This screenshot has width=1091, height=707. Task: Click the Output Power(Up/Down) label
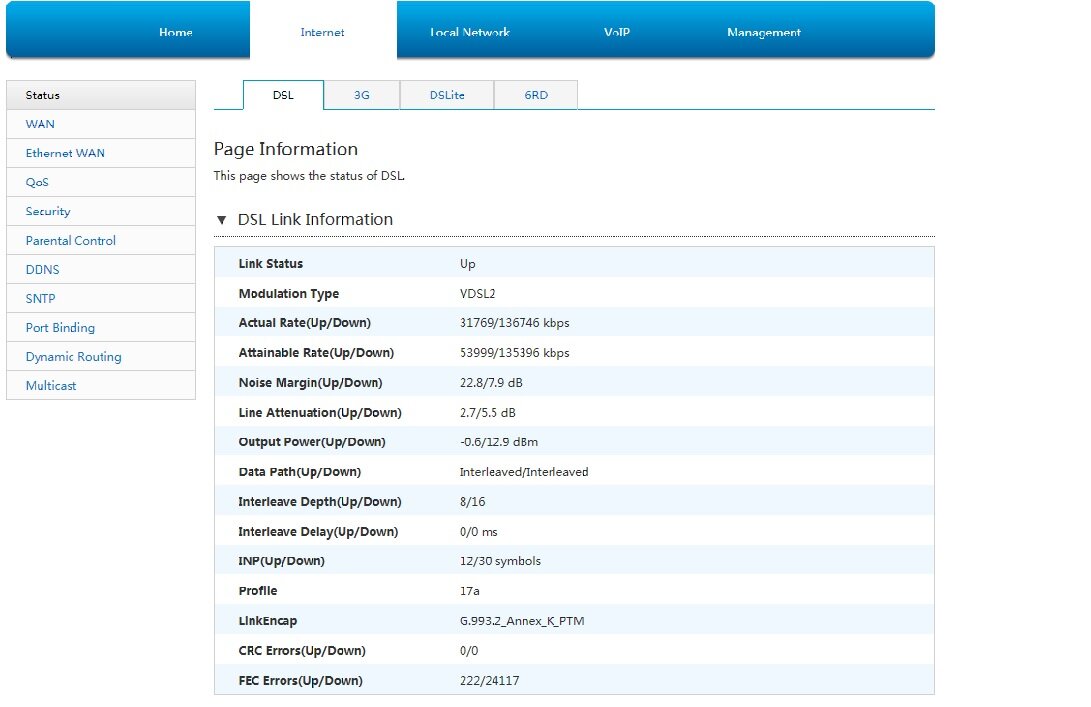click(312, 442)
